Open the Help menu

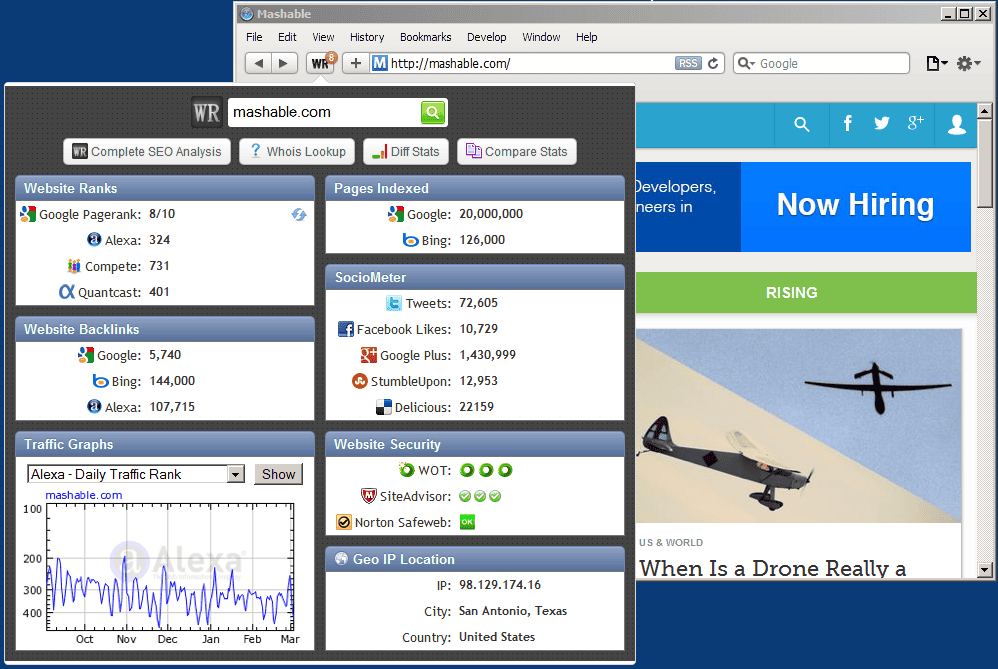click(x=587, y=37)
